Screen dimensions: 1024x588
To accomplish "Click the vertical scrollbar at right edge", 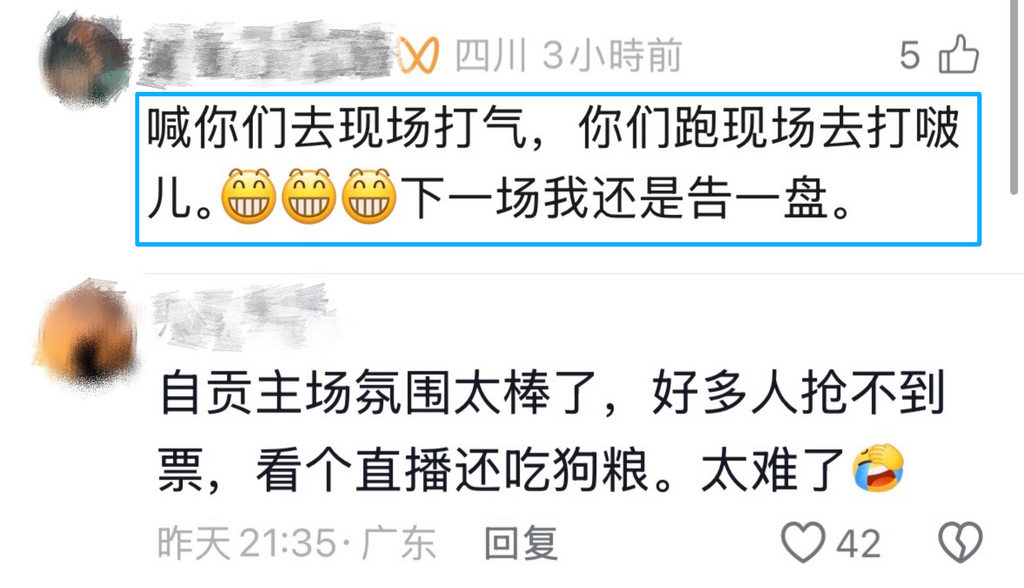I will (1014, 98).
